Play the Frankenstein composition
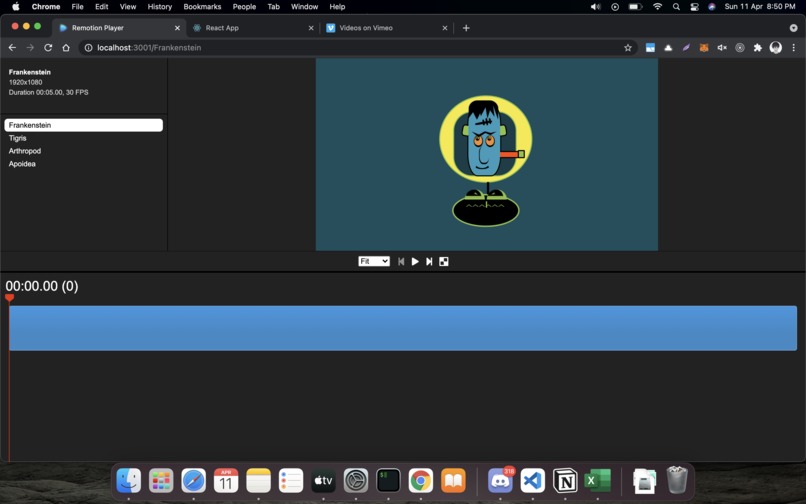The height and width of the screenshot is (504, 806). pos(415,261)
